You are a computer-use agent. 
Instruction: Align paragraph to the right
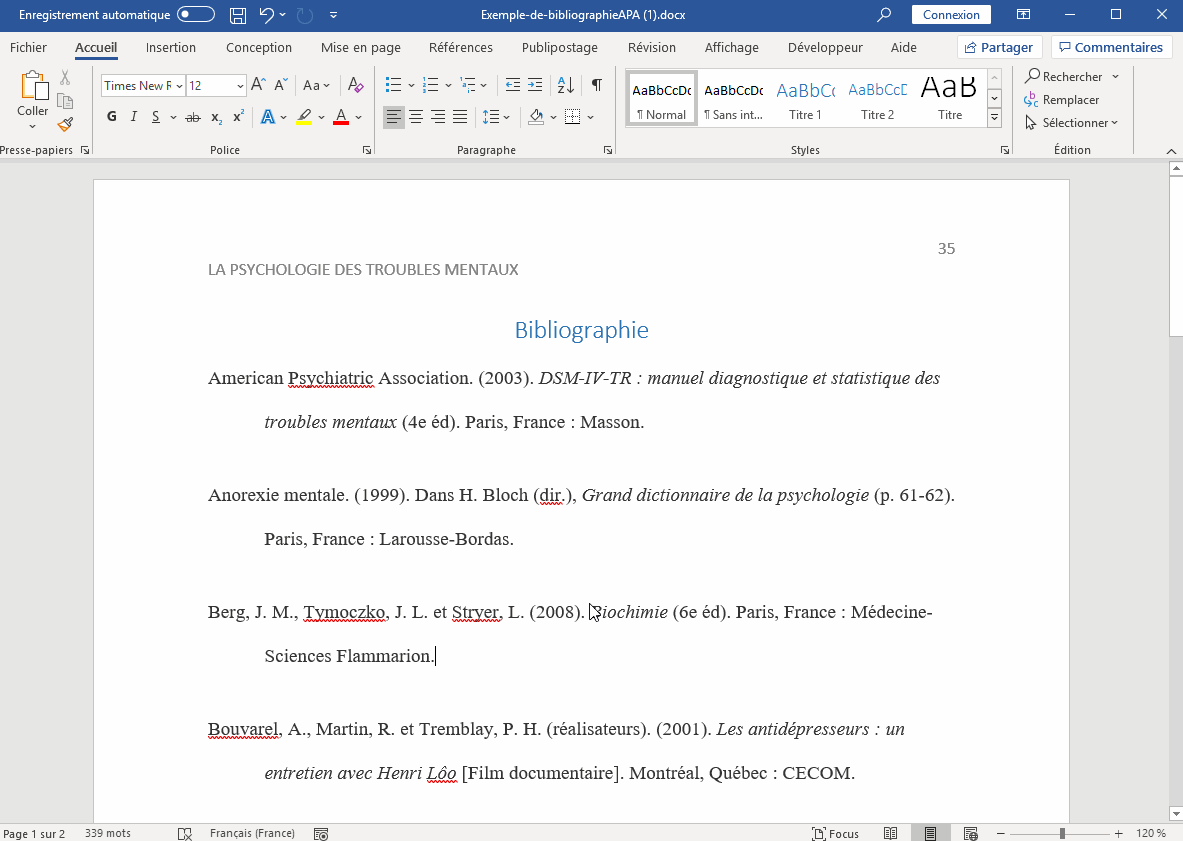point(438,117)
